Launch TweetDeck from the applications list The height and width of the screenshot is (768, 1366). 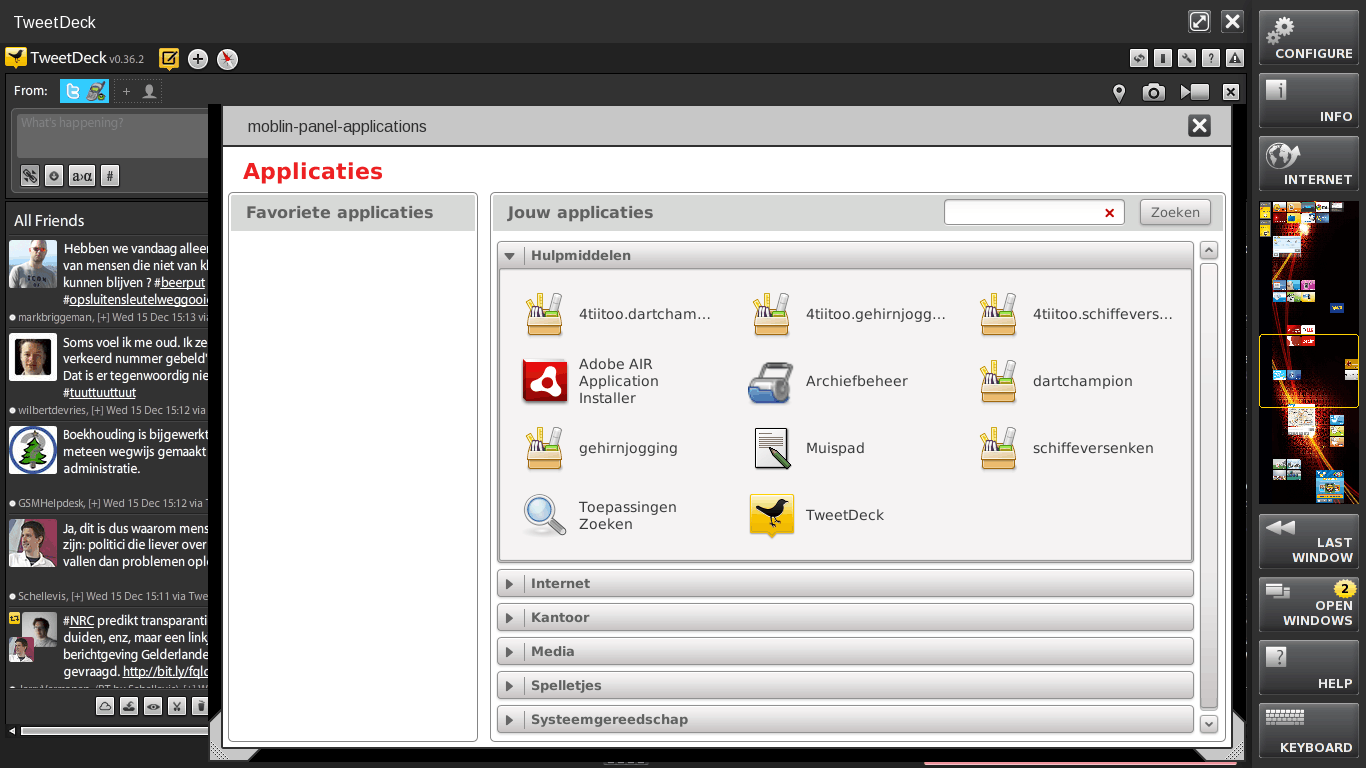click(772, 515)
